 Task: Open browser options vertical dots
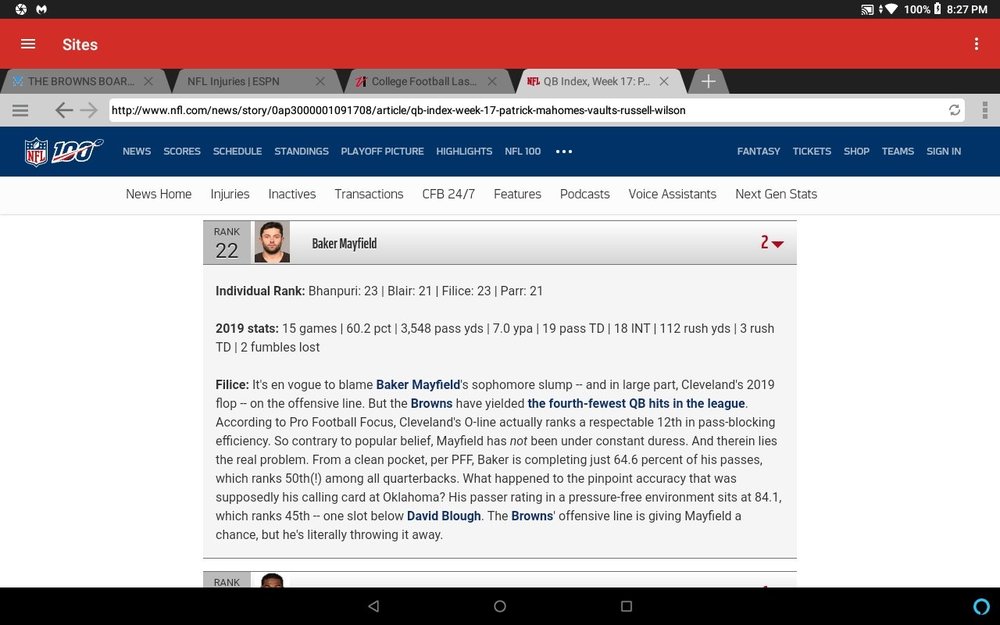[985, 110]
